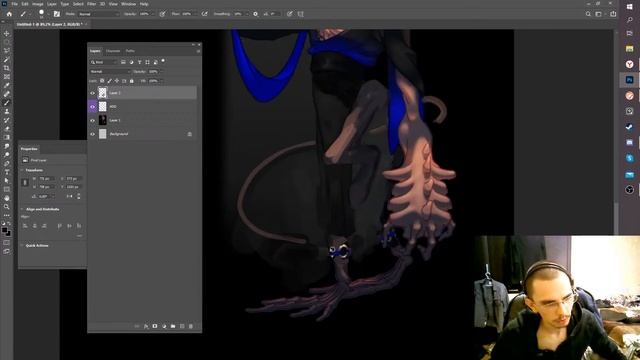This screenshot has height=360, width=640.
Task: Select the Eyedropper tool
Action: click(7, 85)
